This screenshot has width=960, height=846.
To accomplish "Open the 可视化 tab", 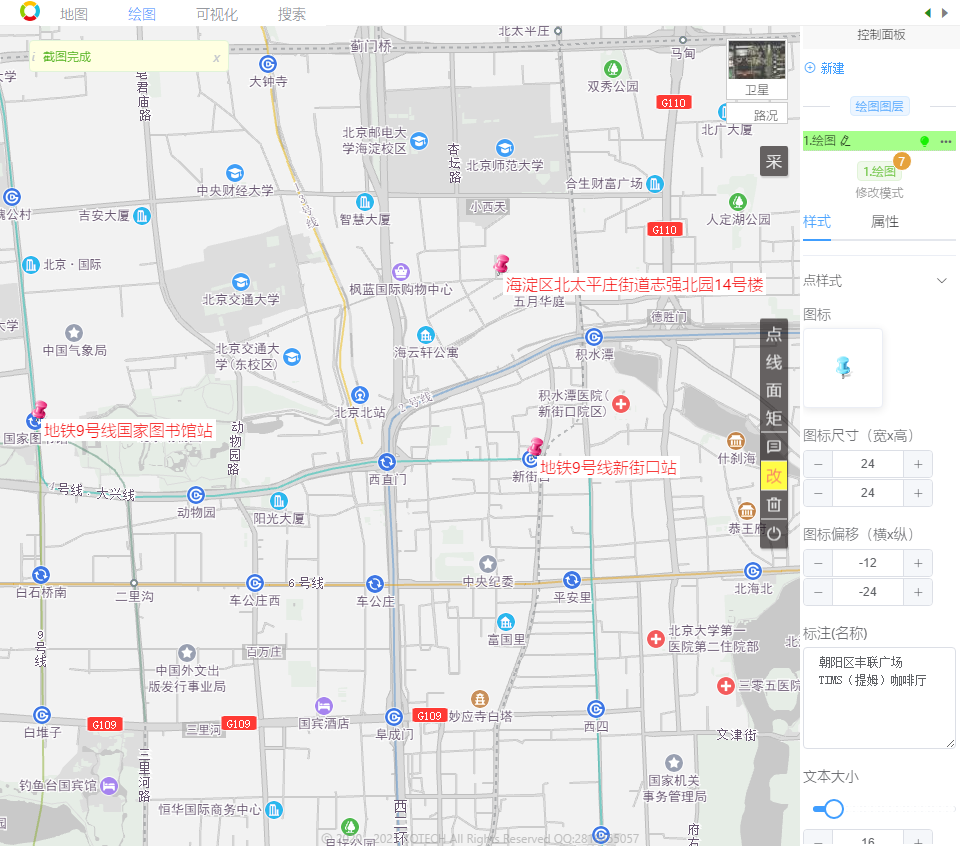I will pos(217,14).
